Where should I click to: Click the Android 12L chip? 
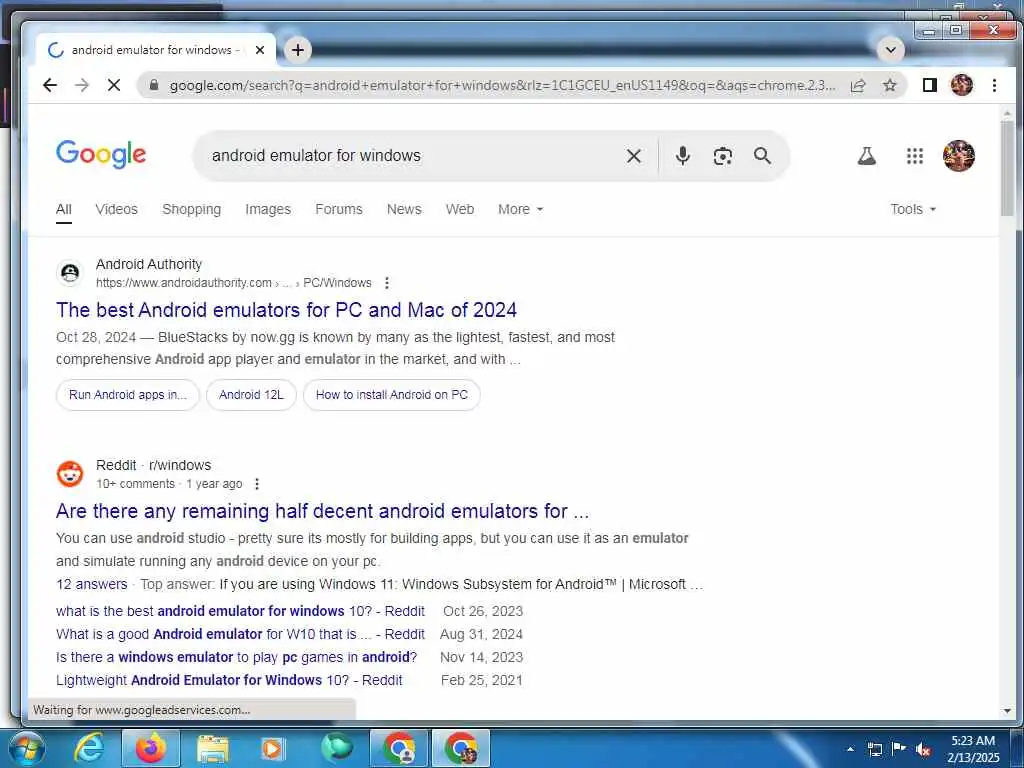[251, 394]
